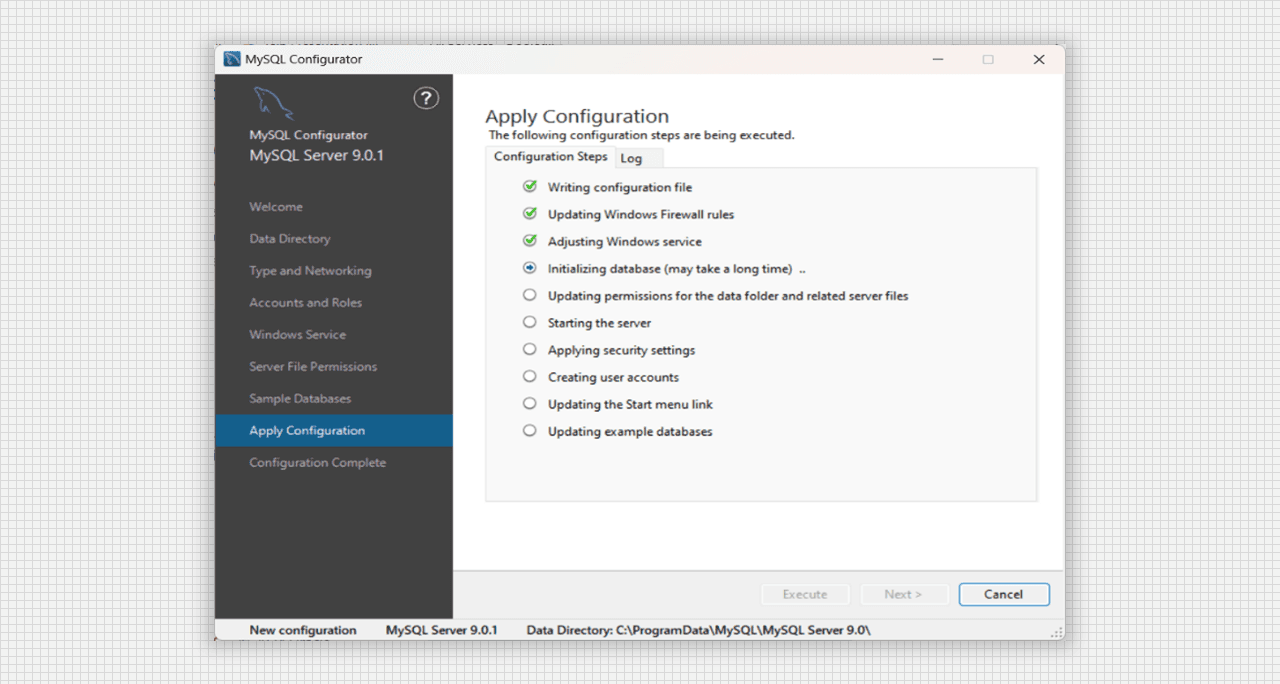Viewport: 1280px width, 684px height.
Task: Click the Updating example databases step indicator
Action: [530, 431]
